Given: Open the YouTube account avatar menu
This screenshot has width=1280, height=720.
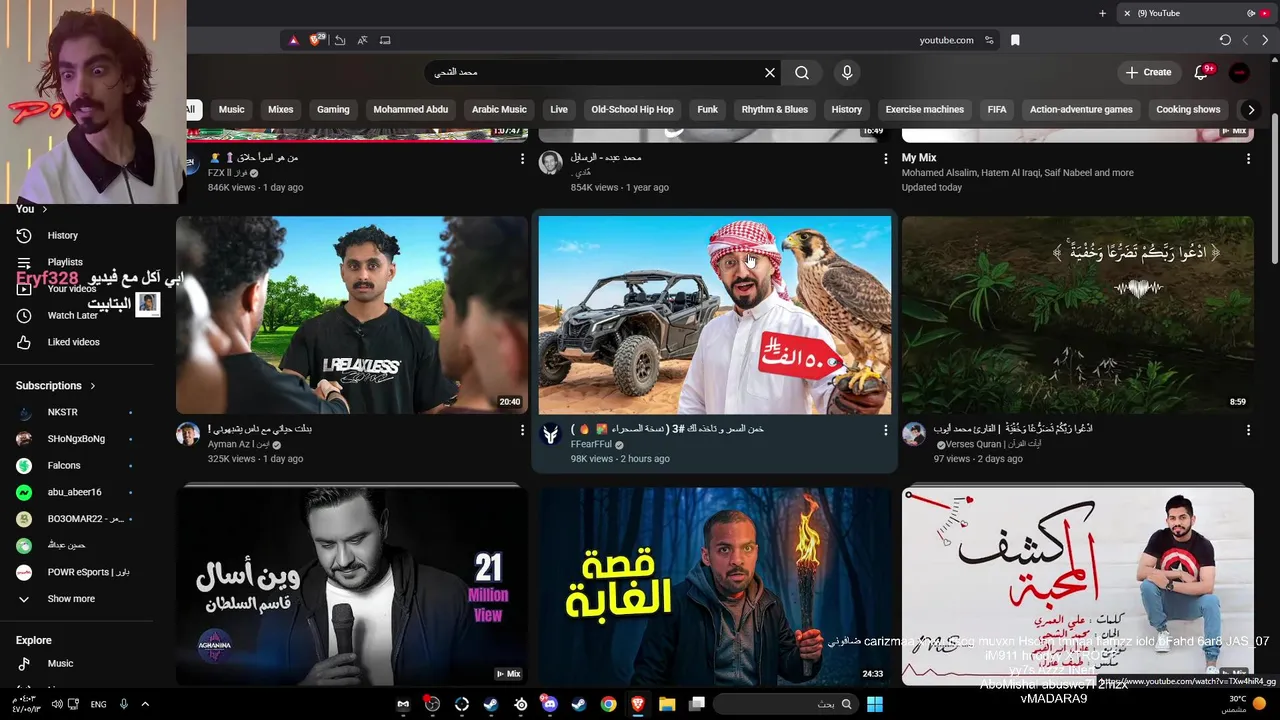Looking at the screenshot, I should (1239, 72).
